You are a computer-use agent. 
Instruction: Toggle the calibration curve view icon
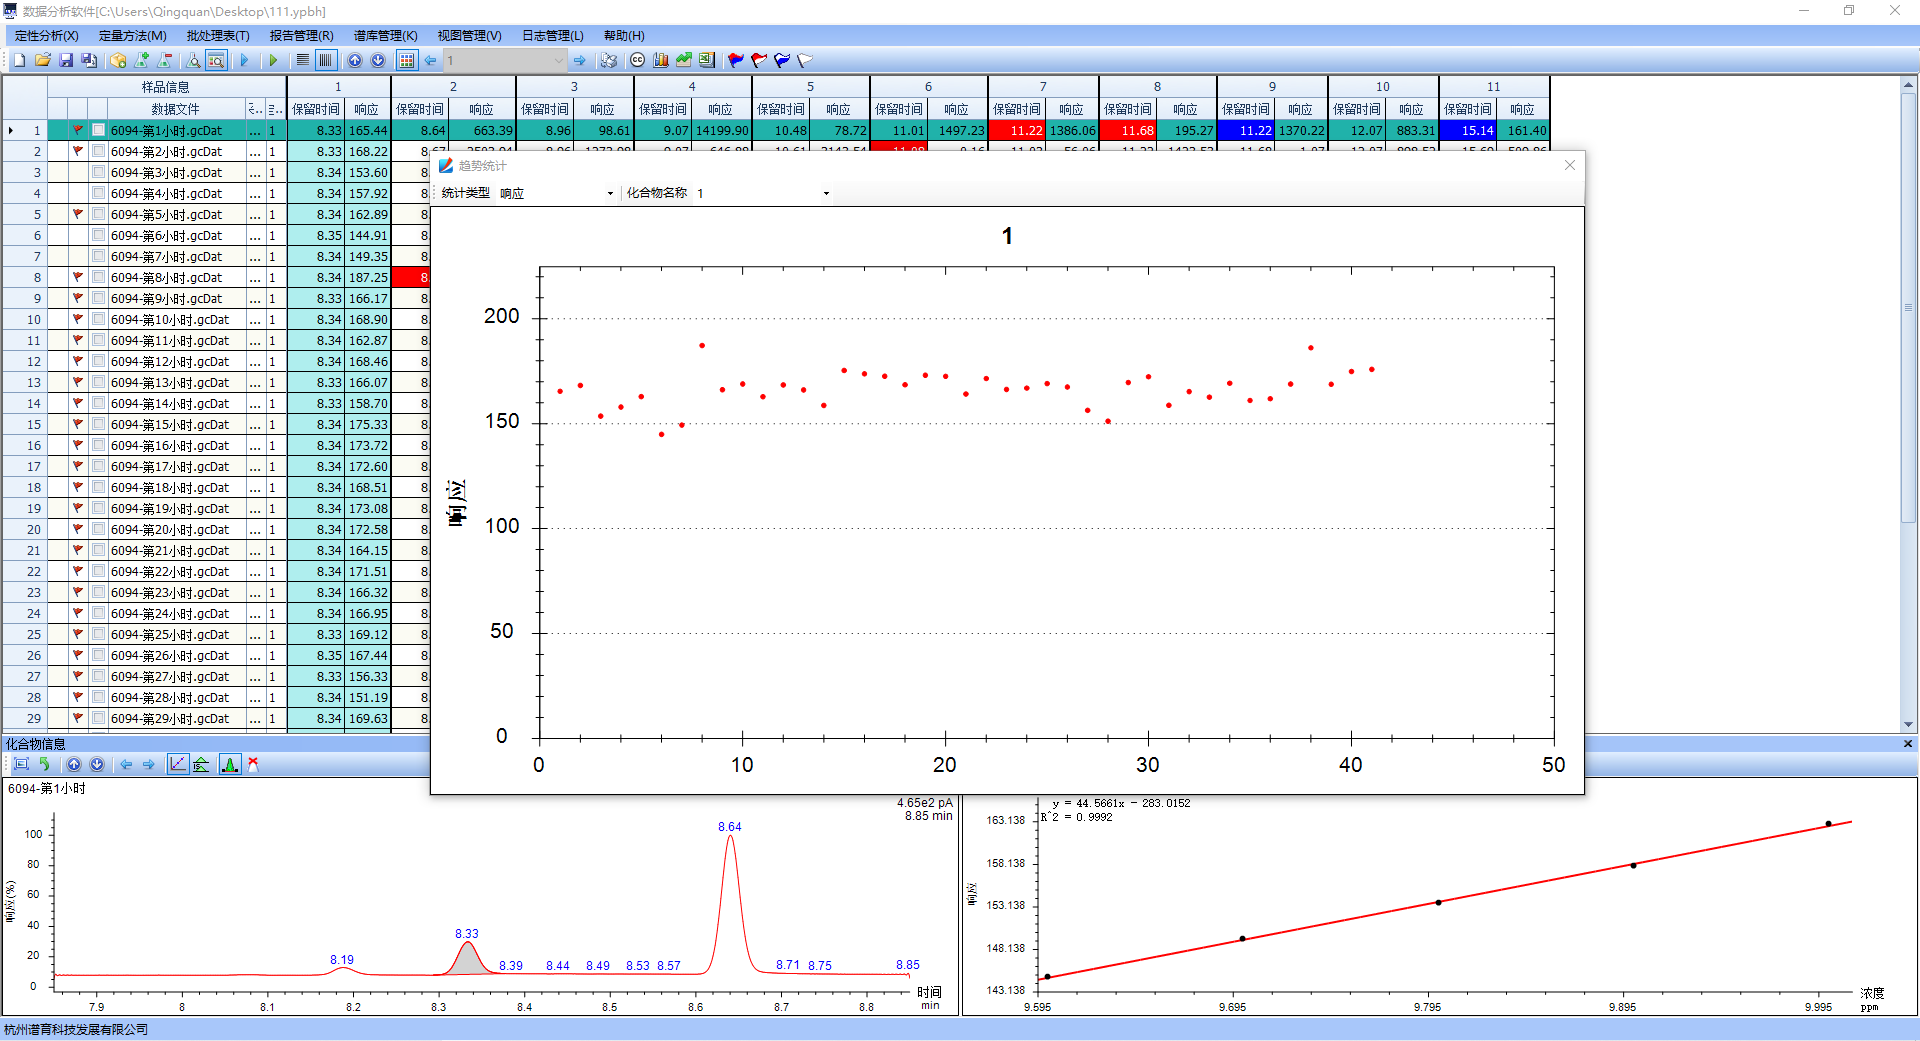click(x=177, y=765)
